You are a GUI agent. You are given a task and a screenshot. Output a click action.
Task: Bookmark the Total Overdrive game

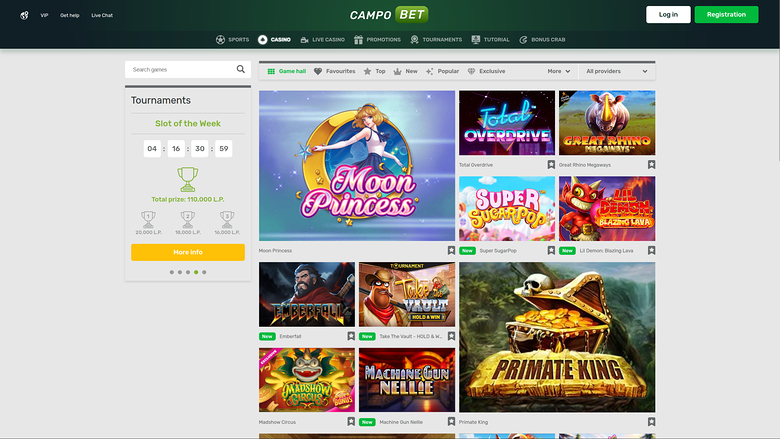[x=551, y=165]
